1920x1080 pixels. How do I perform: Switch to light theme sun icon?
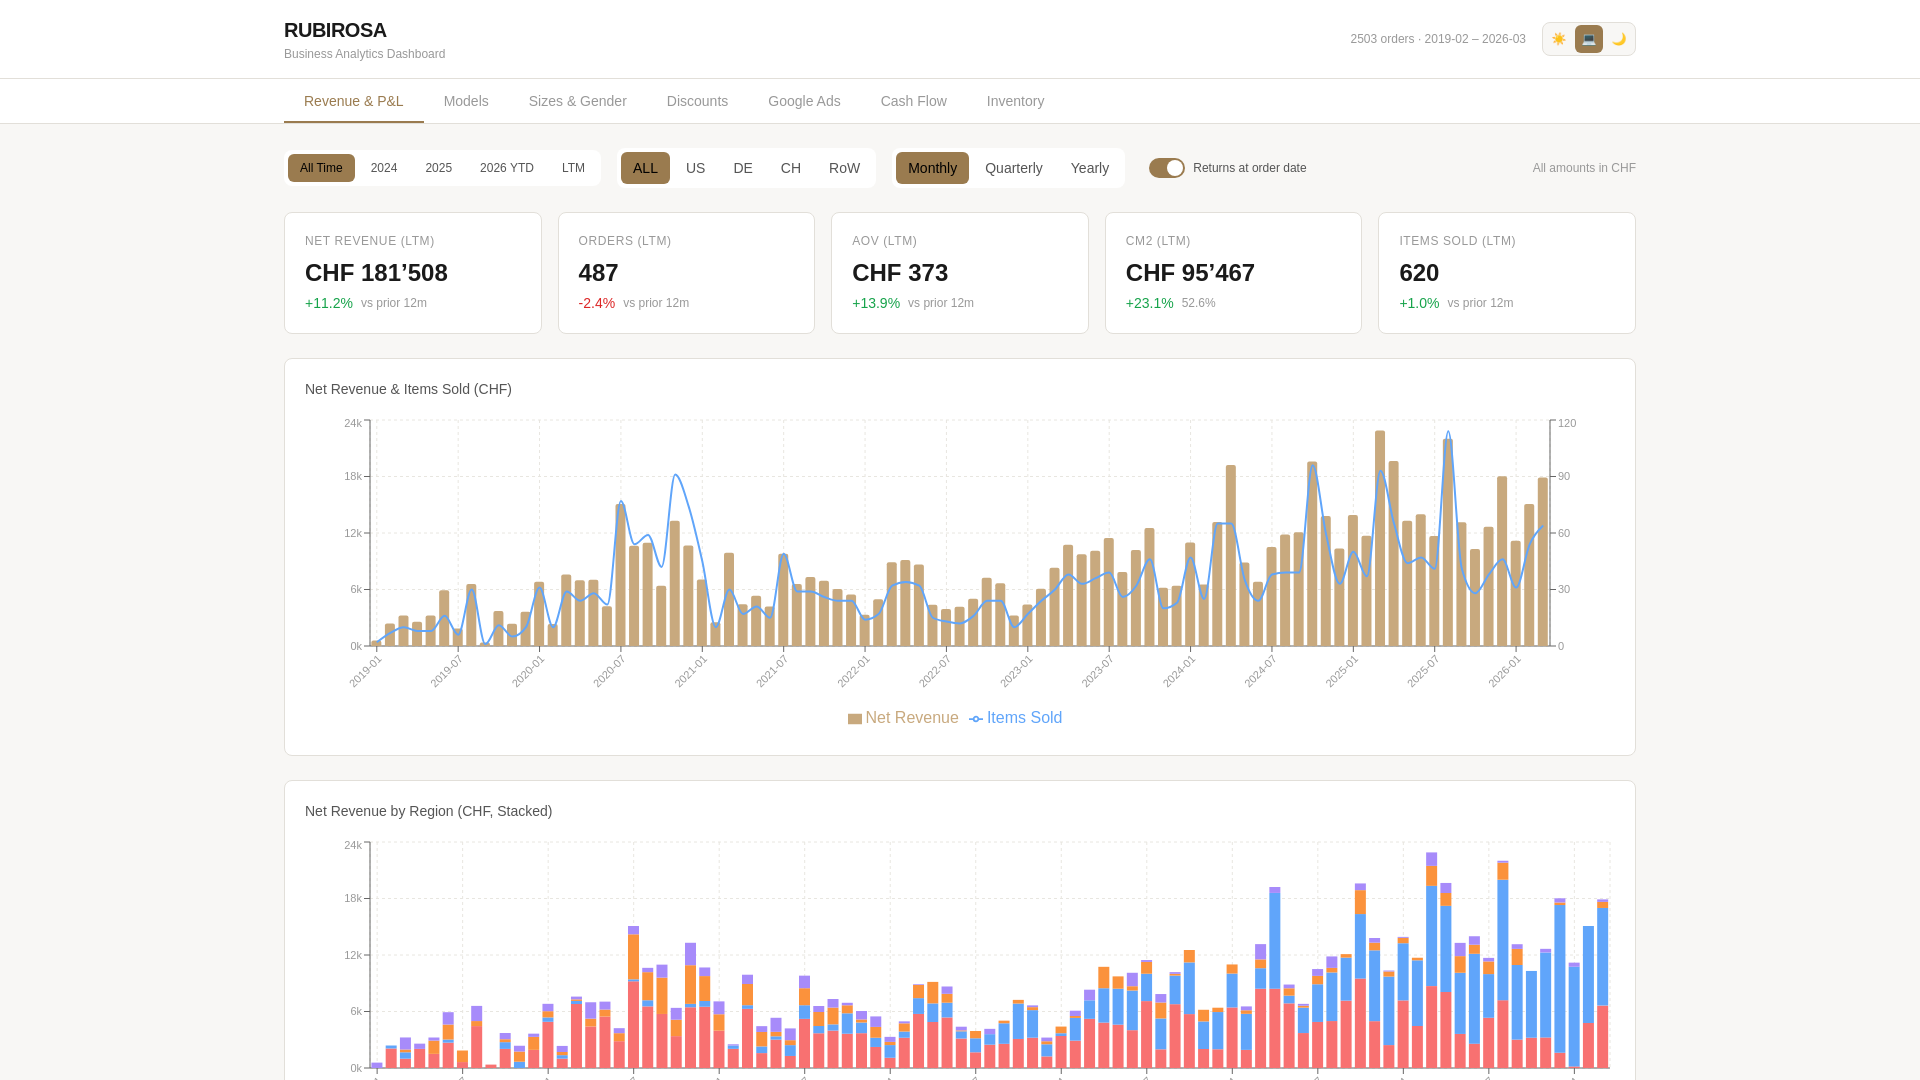(1559, 39)
